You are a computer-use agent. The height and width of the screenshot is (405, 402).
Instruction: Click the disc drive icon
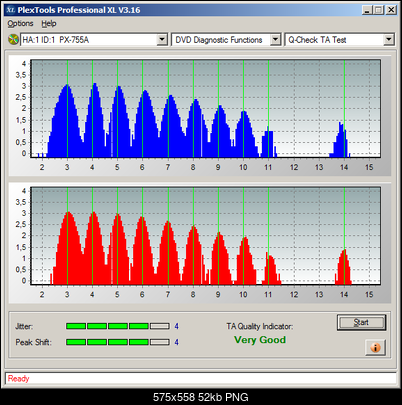point(13,40)
